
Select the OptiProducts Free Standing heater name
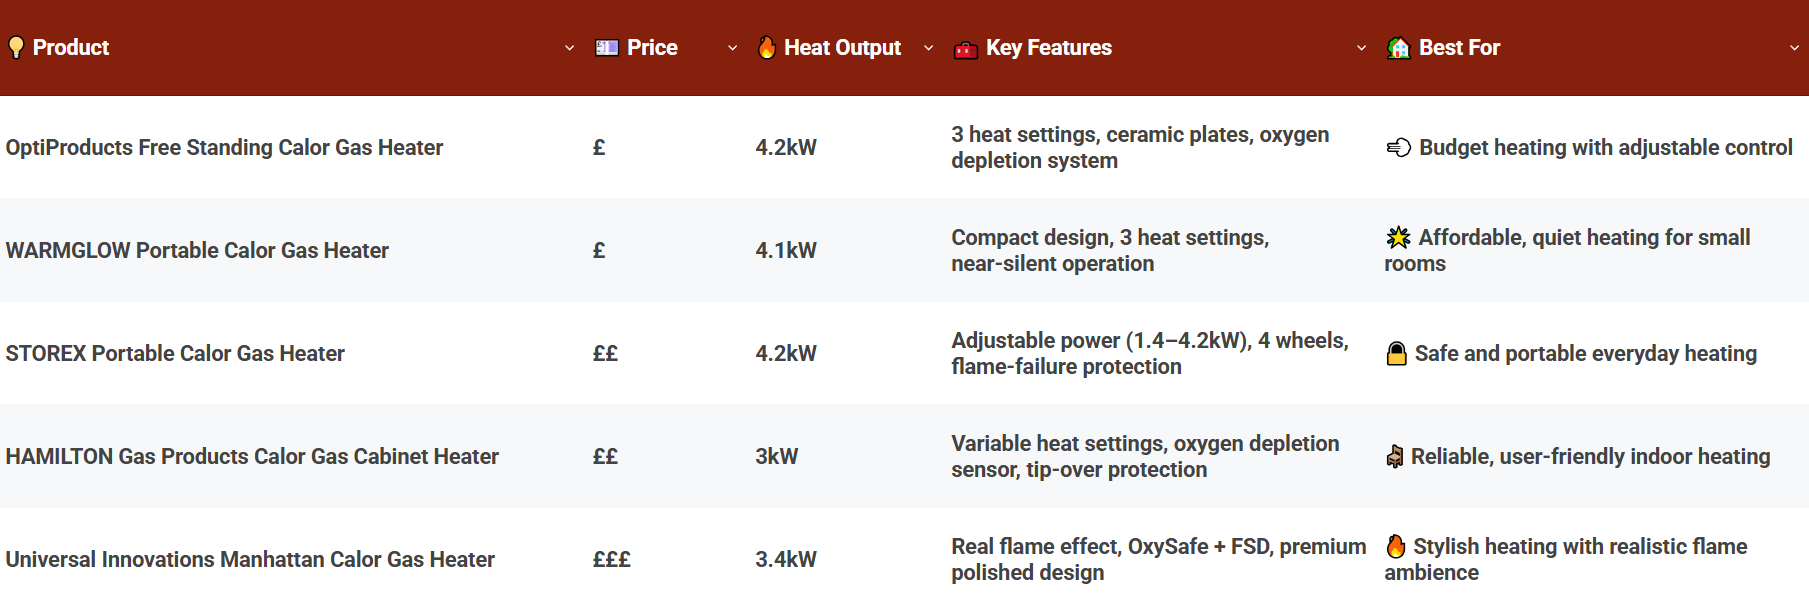tap(224, 147)
